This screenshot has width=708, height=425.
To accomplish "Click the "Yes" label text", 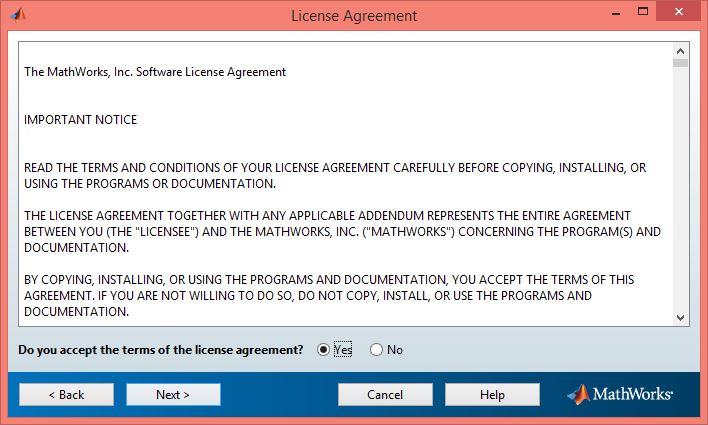I will click(343, 349).
